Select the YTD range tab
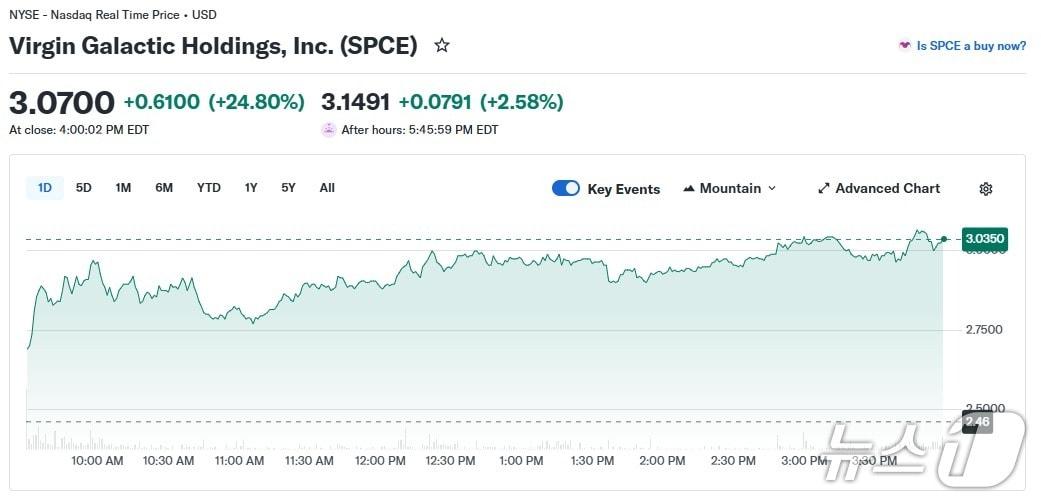Viewport: 1041px width, 503px height. pos(209,188)
